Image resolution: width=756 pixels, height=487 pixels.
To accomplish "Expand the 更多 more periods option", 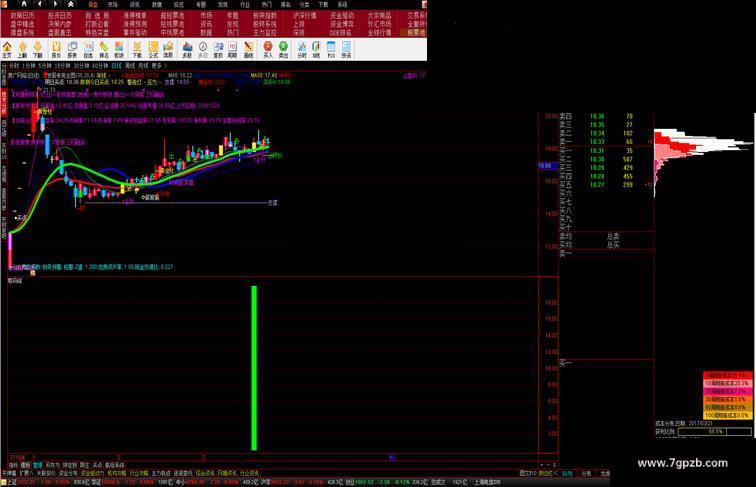I will point(159,66).
